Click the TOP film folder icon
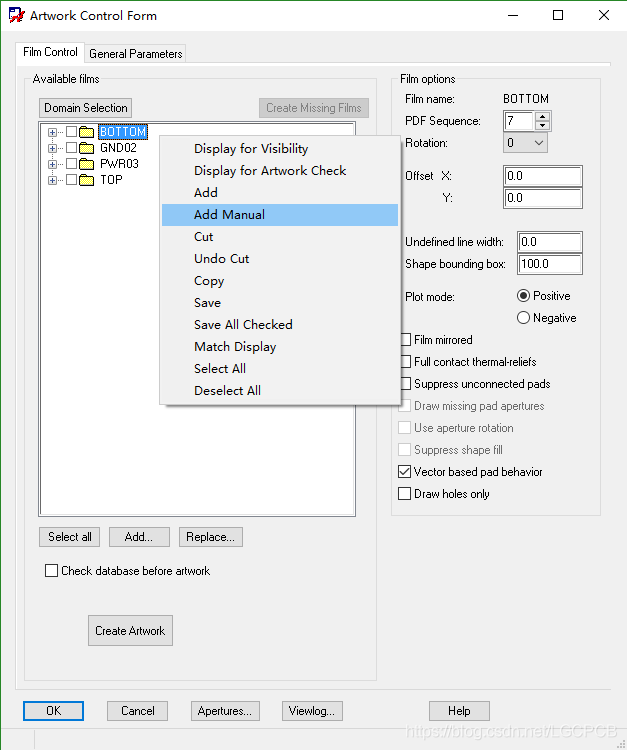Screen dimensions: 627x750 (x=87, y=180)
